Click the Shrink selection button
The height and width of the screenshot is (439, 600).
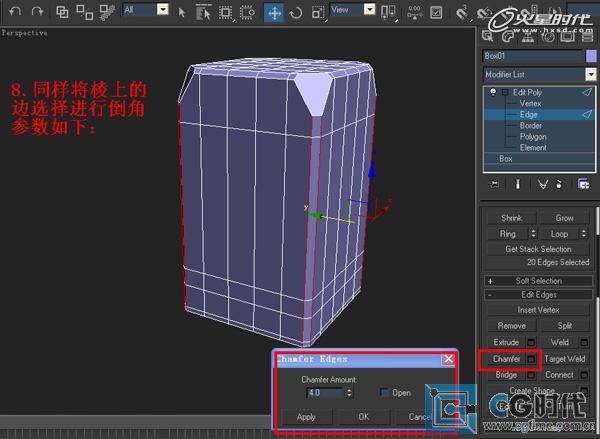pyautogui.click(x=512, y=218)
